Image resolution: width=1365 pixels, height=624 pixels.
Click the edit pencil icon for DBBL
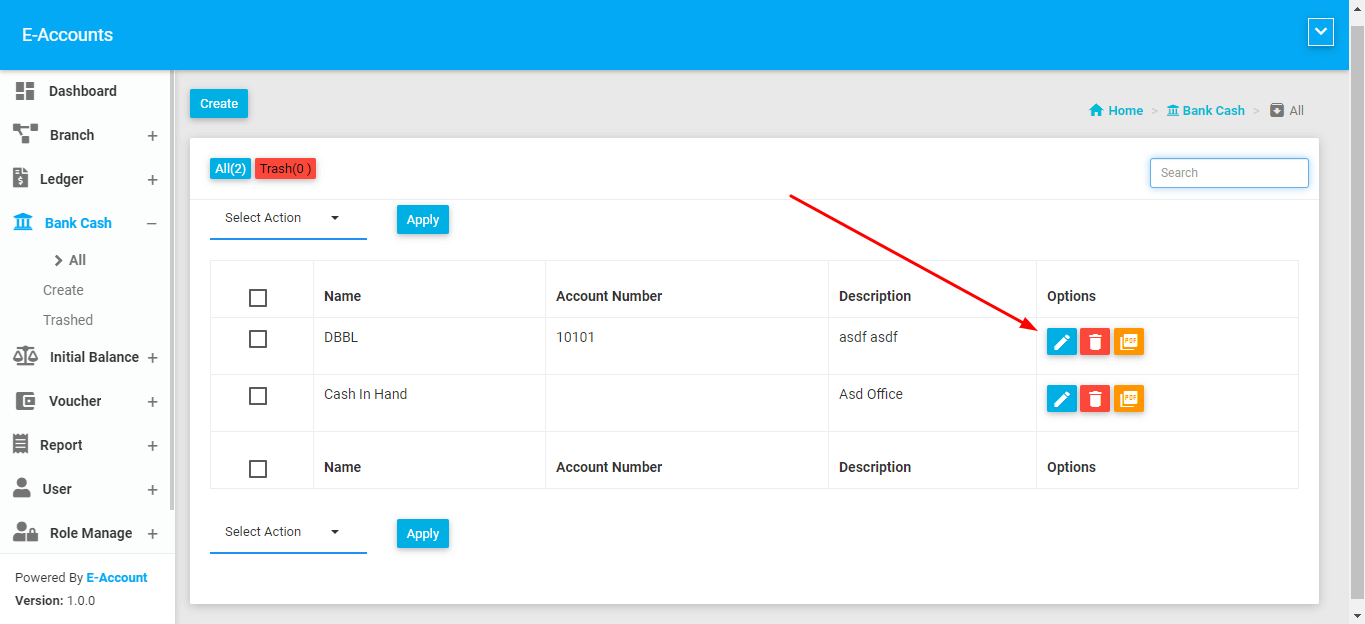[1061, 342]
